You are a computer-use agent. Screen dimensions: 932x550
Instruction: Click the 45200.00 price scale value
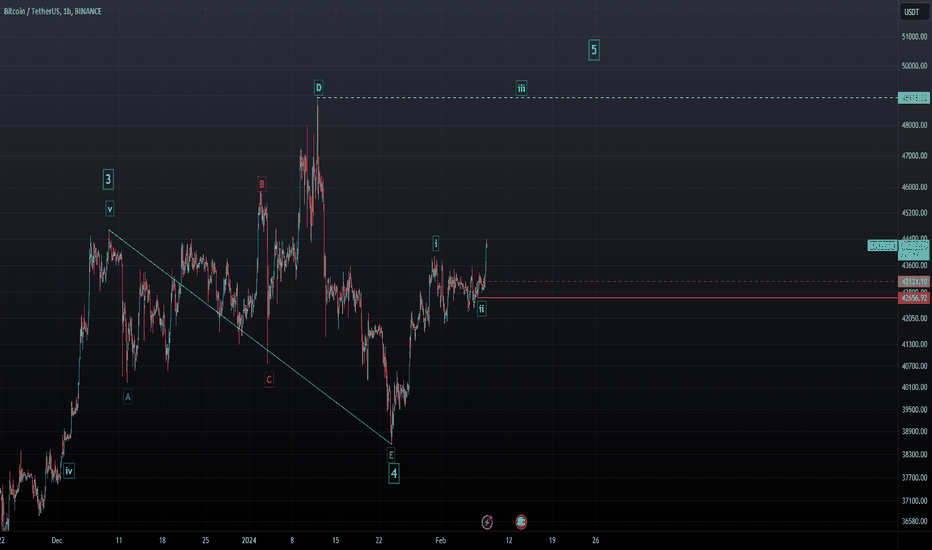coord(914,213)
